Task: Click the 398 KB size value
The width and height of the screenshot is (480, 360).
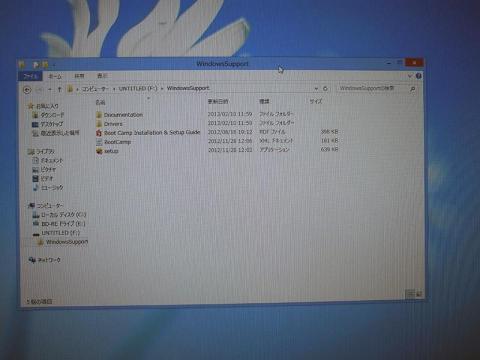Action: [x=329, y=132]
